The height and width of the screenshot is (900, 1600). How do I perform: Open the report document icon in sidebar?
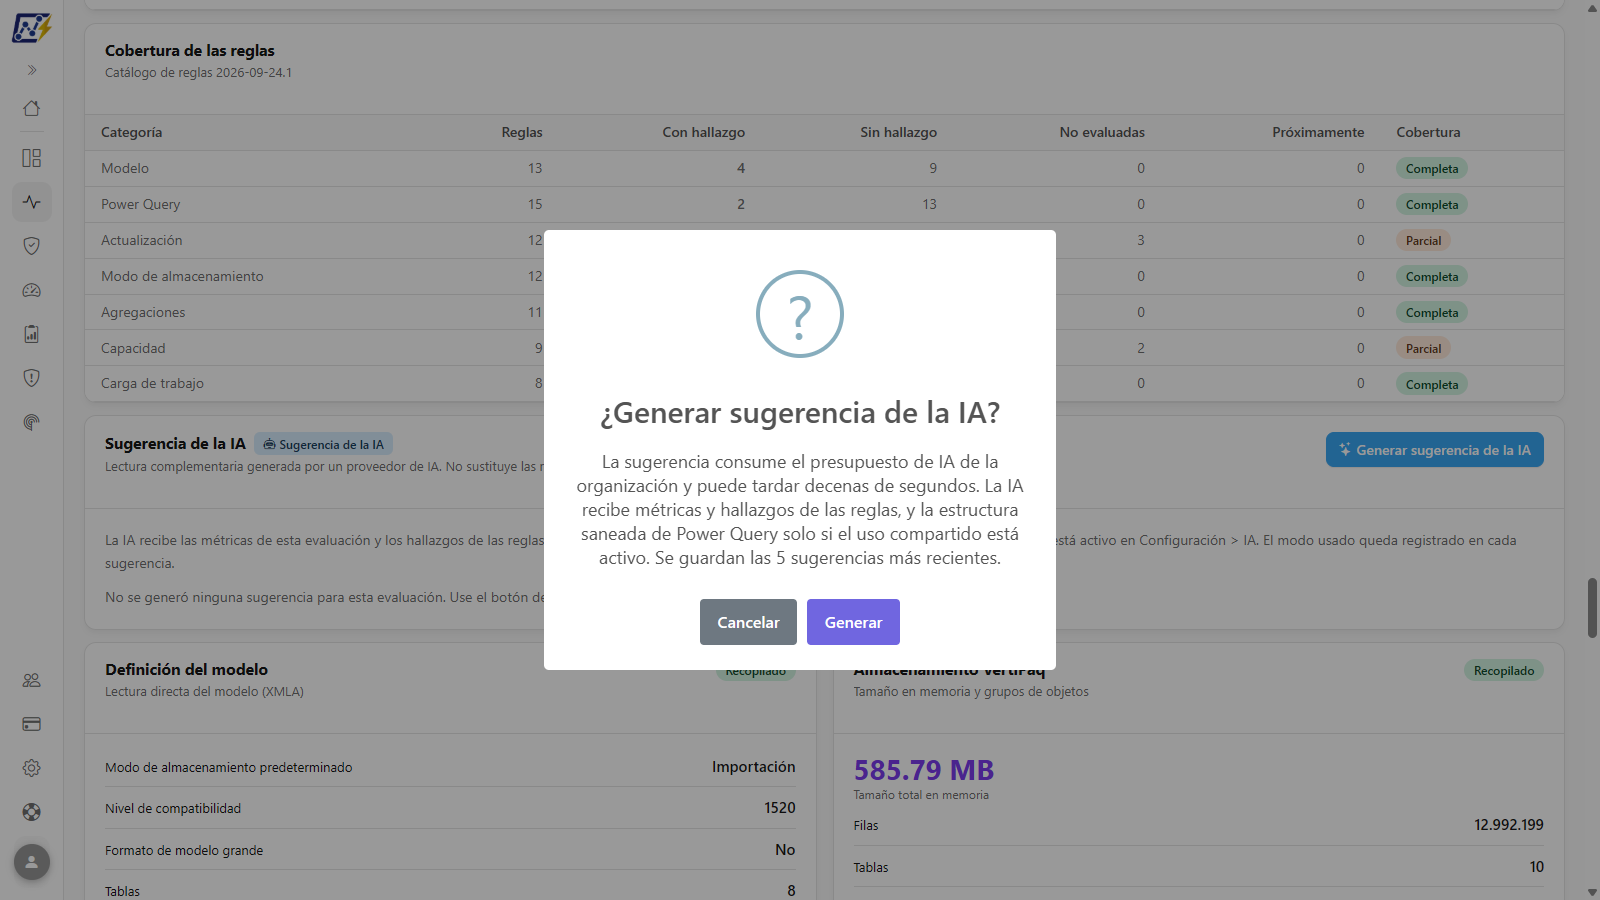pos(32,334)
